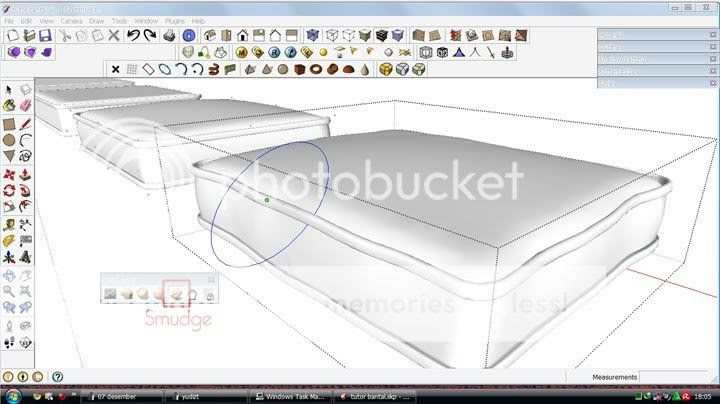Pick the Scale tool
720x404 pixels.
pyautogui.click(x=9, y=206)
